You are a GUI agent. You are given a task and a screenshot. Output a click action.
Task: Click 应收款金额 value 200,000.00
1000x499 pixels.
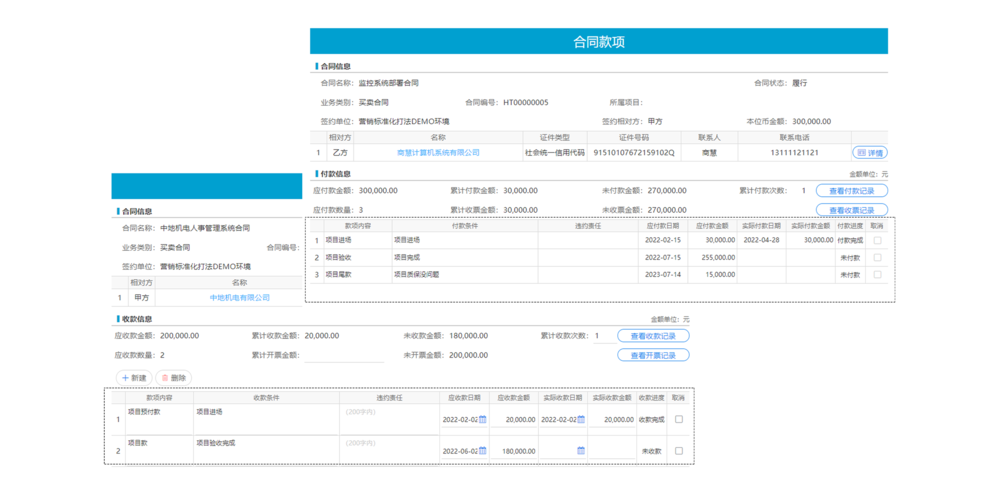[x=179, y=336]
